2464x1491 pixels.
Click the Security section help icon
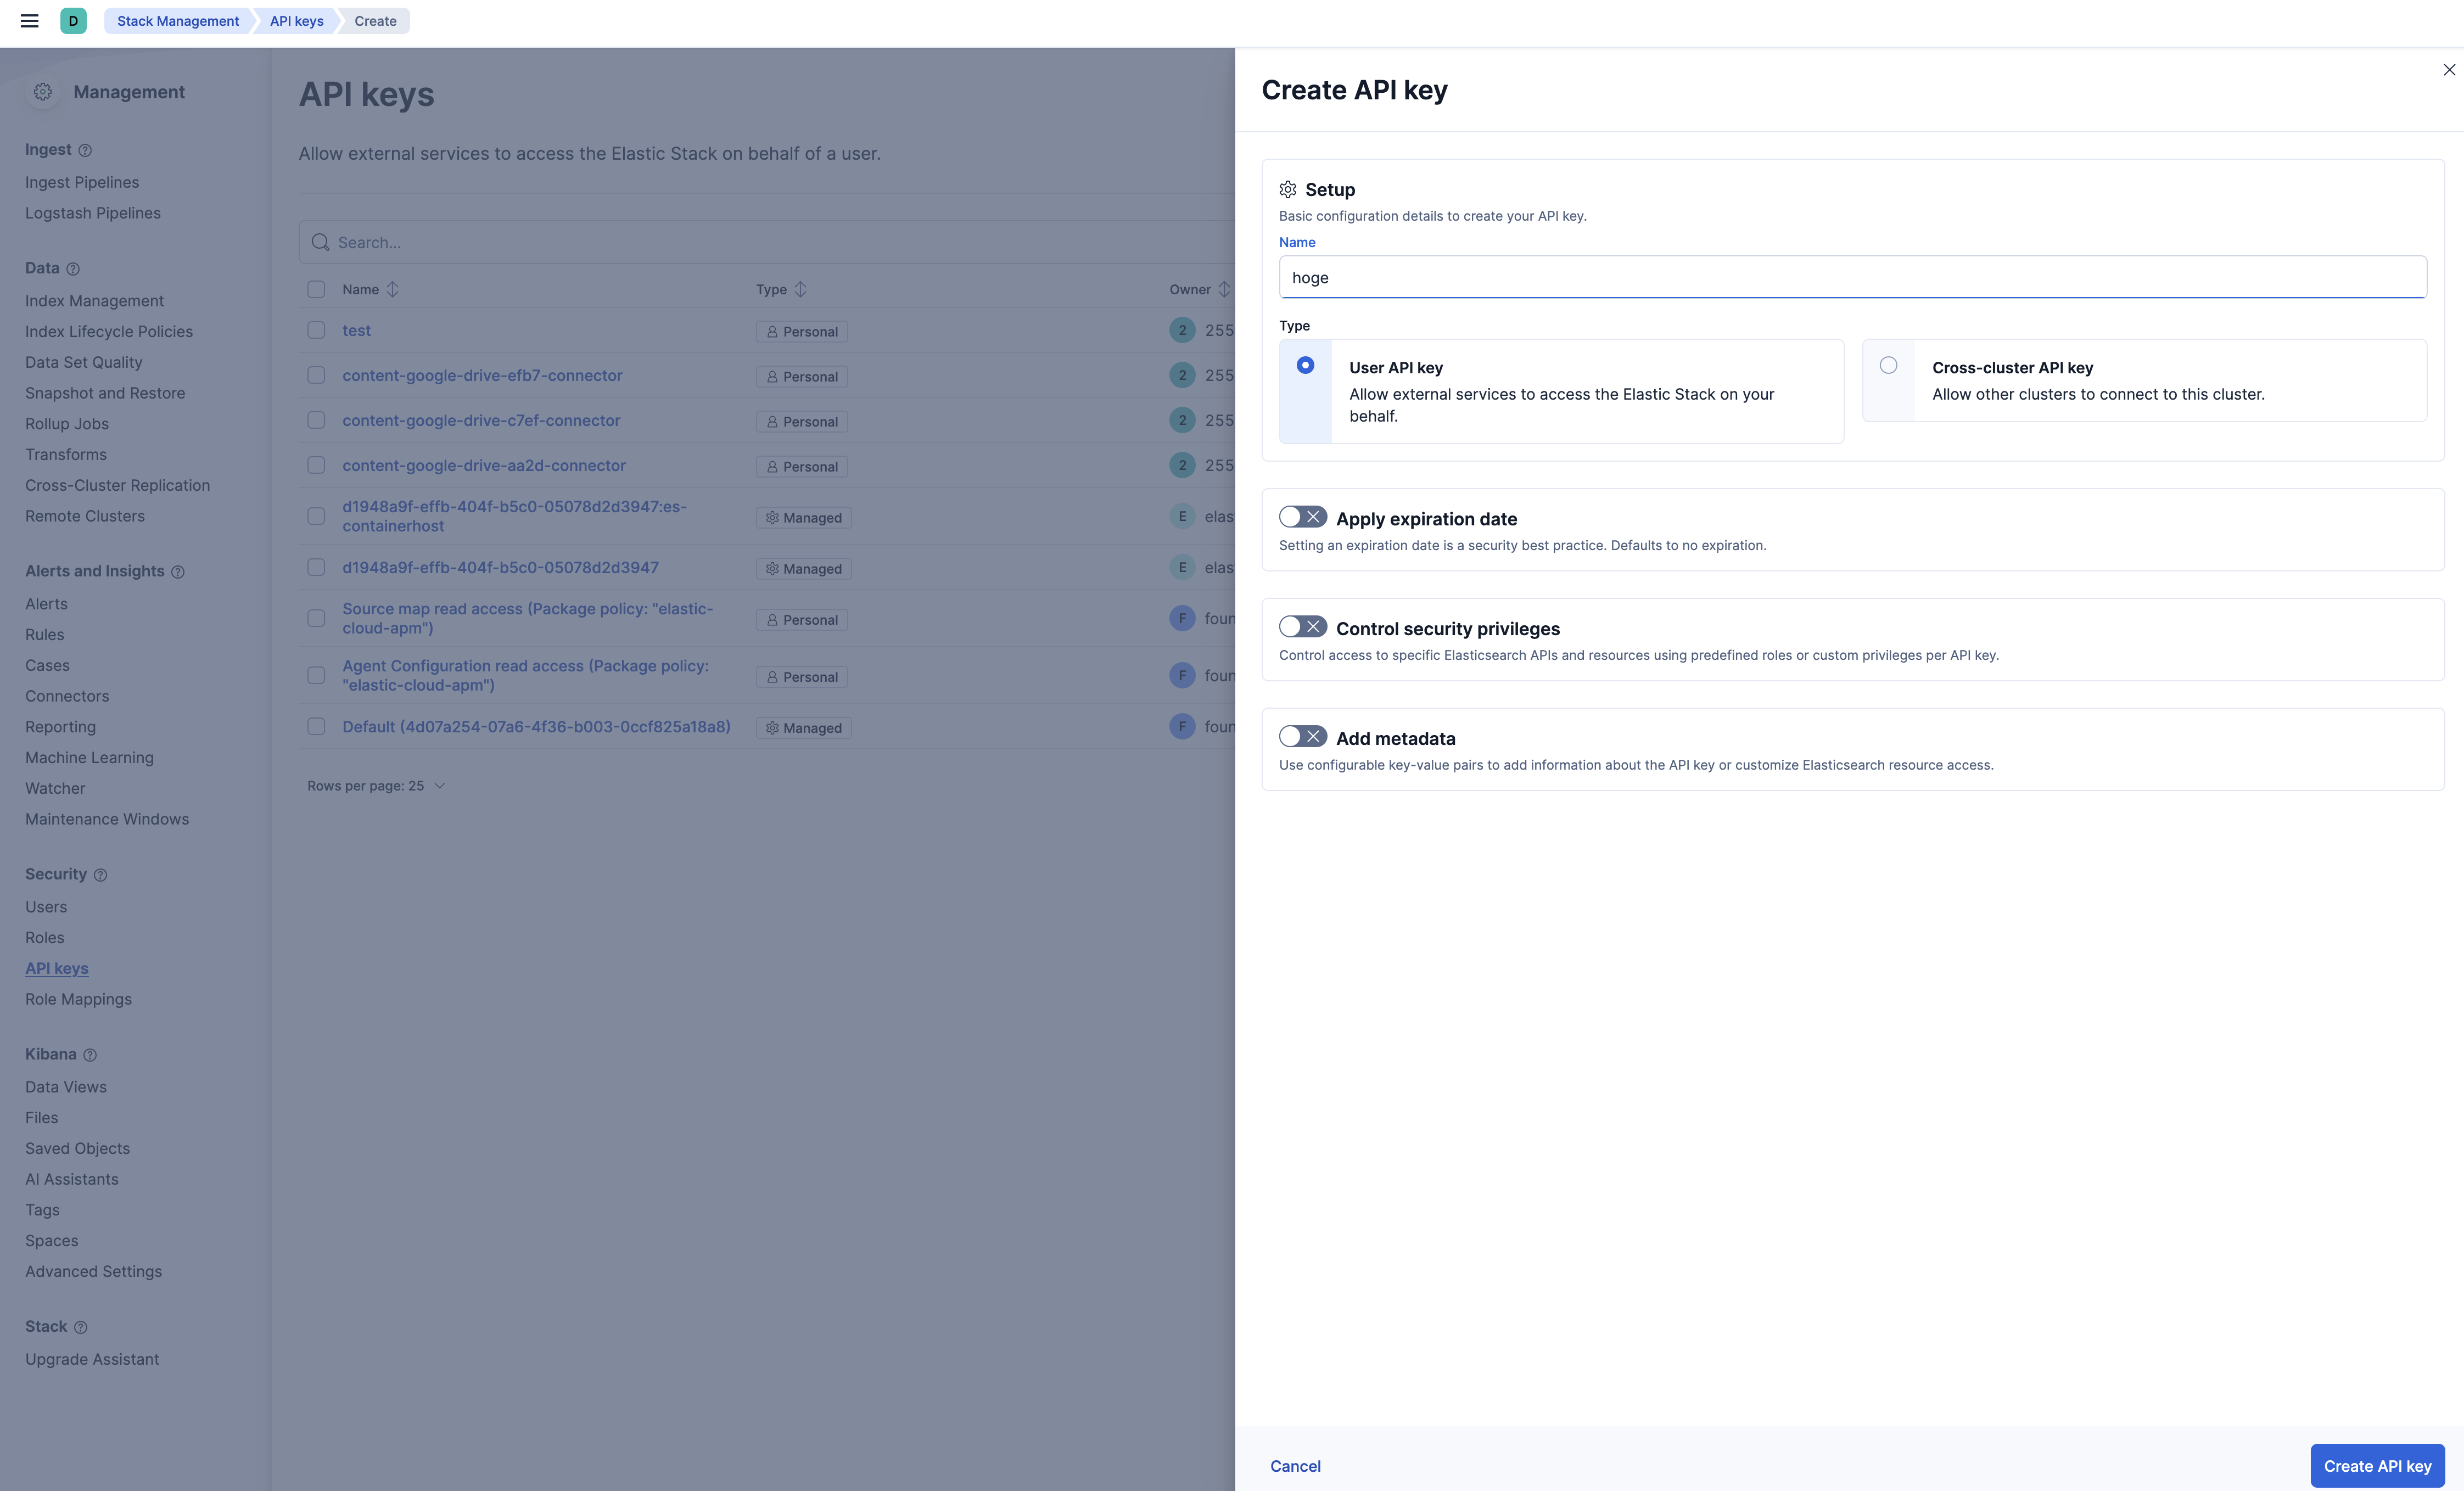tap(100, 875)
